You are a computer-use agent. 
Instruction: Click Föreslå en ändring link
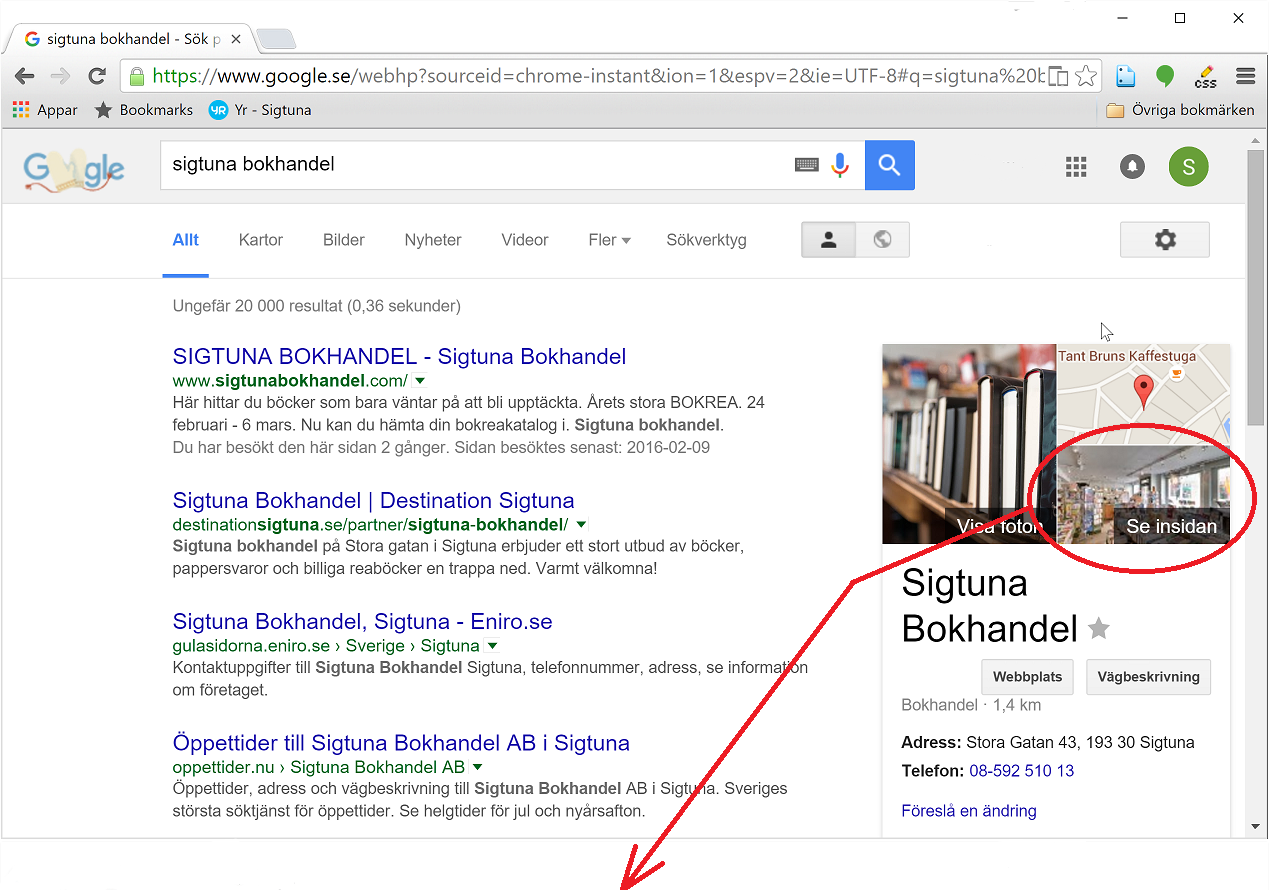969,811
